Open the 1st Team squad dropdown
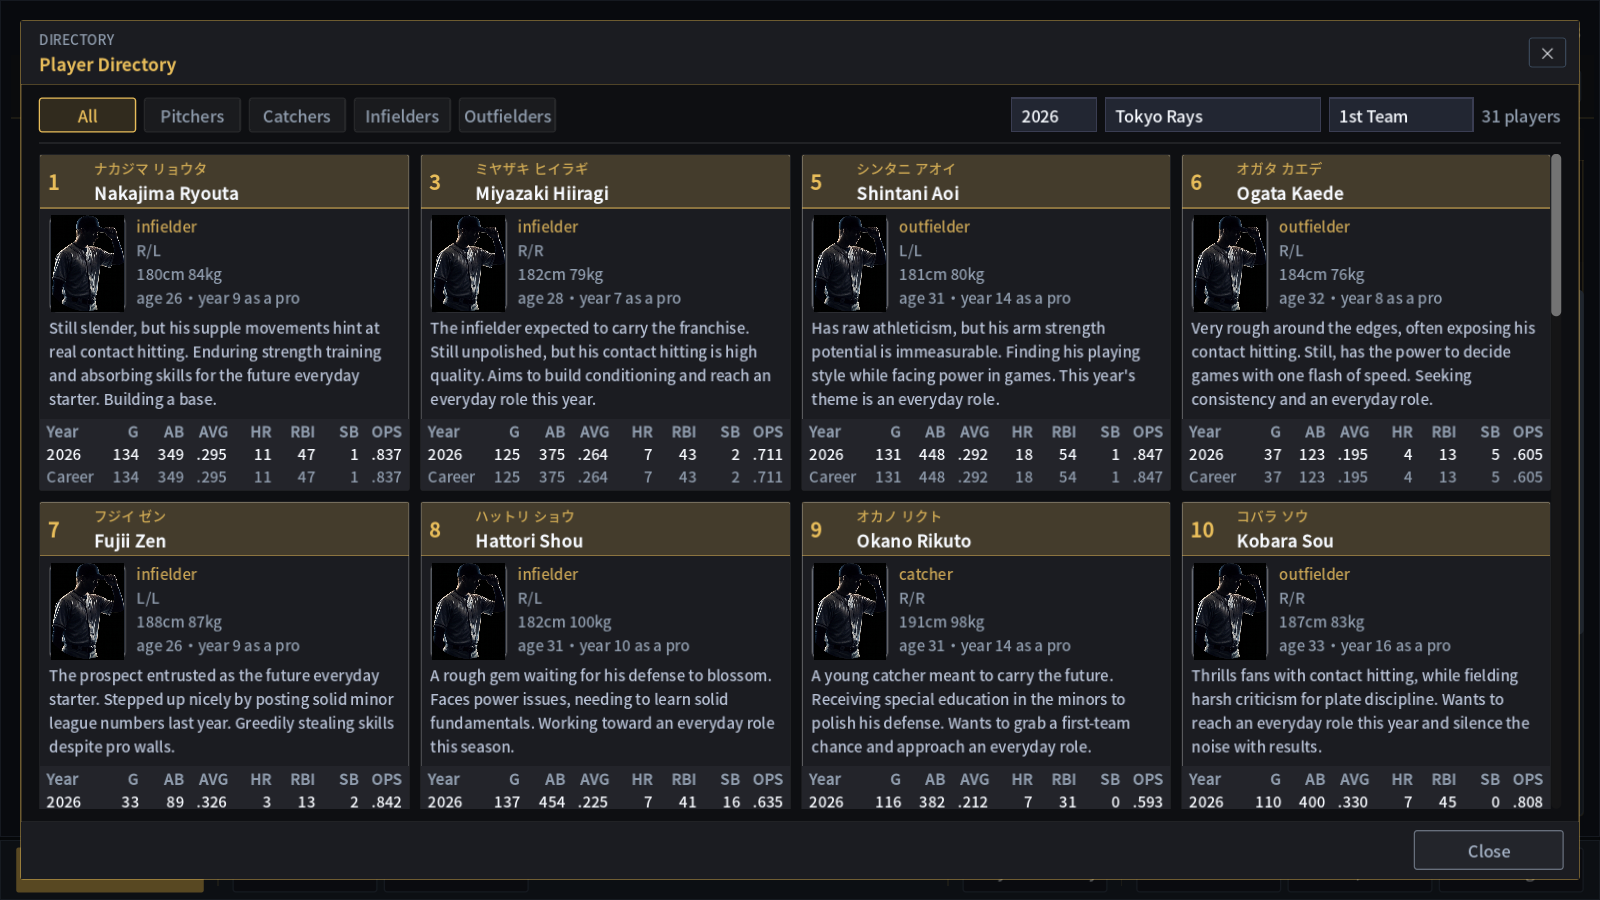 1400,116
